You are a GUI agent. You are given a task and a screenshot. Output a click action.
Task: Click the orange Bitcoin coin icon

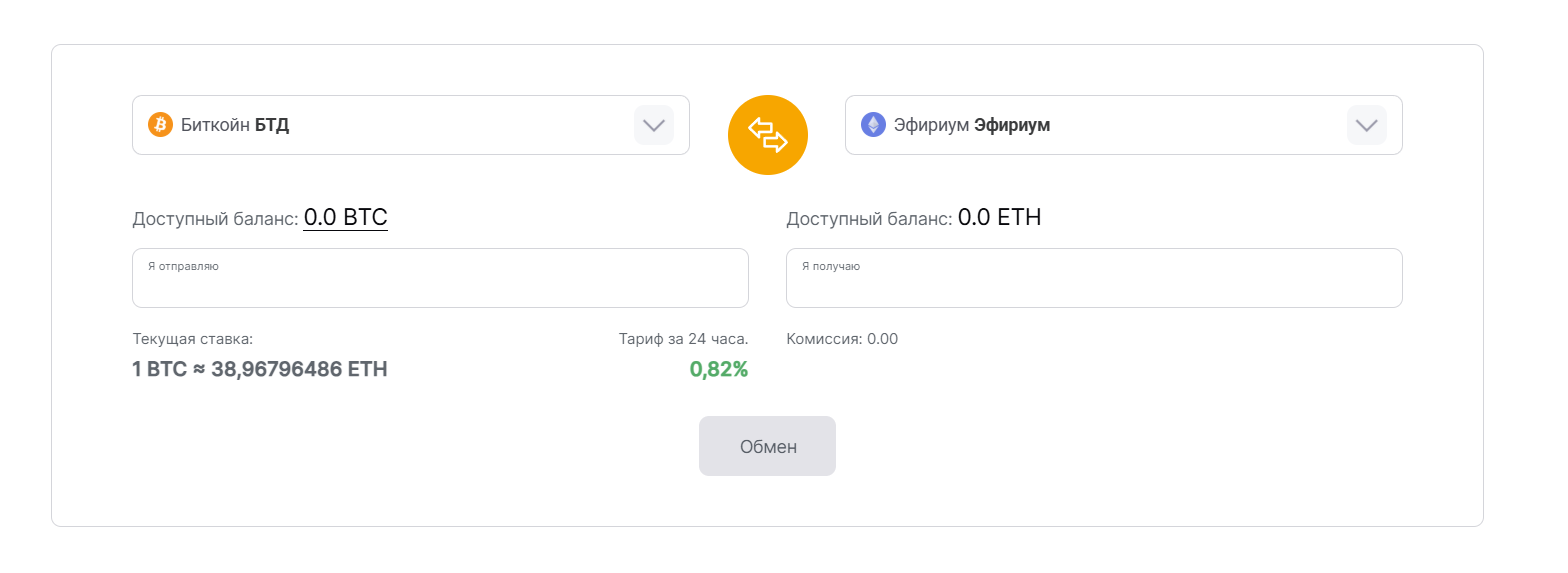point(160,125)
